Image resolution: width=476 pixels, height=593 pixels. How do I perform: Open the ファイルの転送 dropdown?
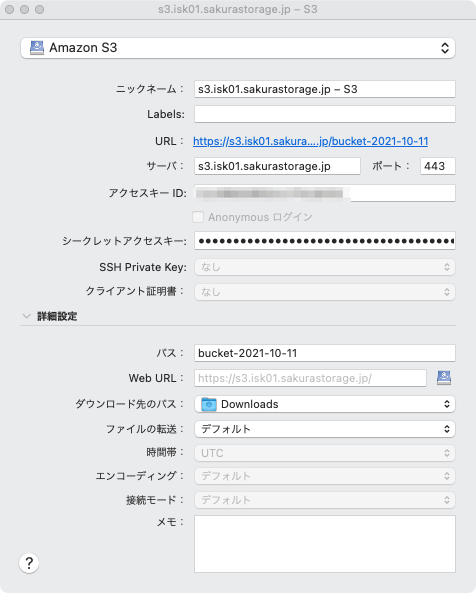(325, 429)
